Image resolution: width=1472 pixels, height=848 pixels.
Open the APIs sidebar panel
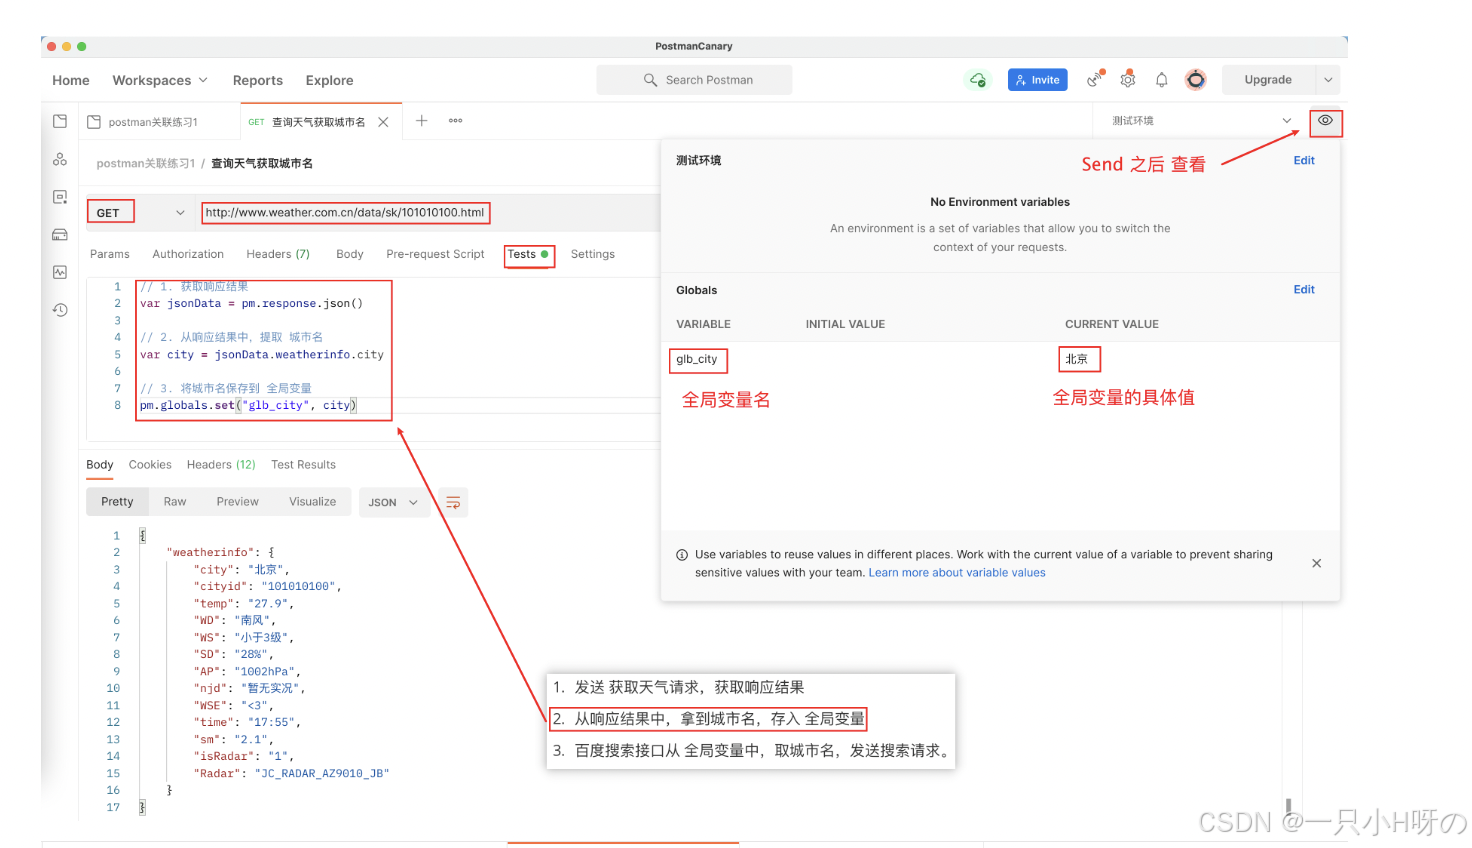[60, 159]
